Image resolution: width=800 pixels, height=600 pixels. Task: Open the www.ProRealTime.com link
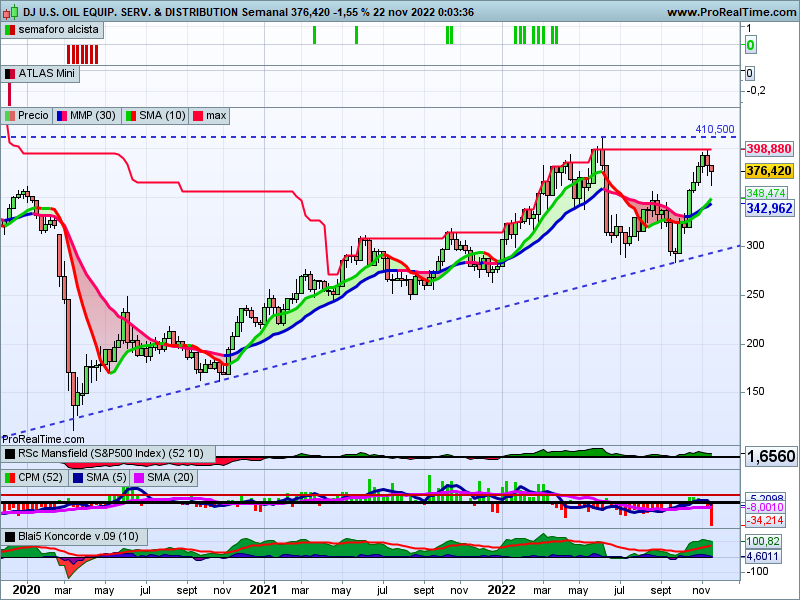click(732, 12)
